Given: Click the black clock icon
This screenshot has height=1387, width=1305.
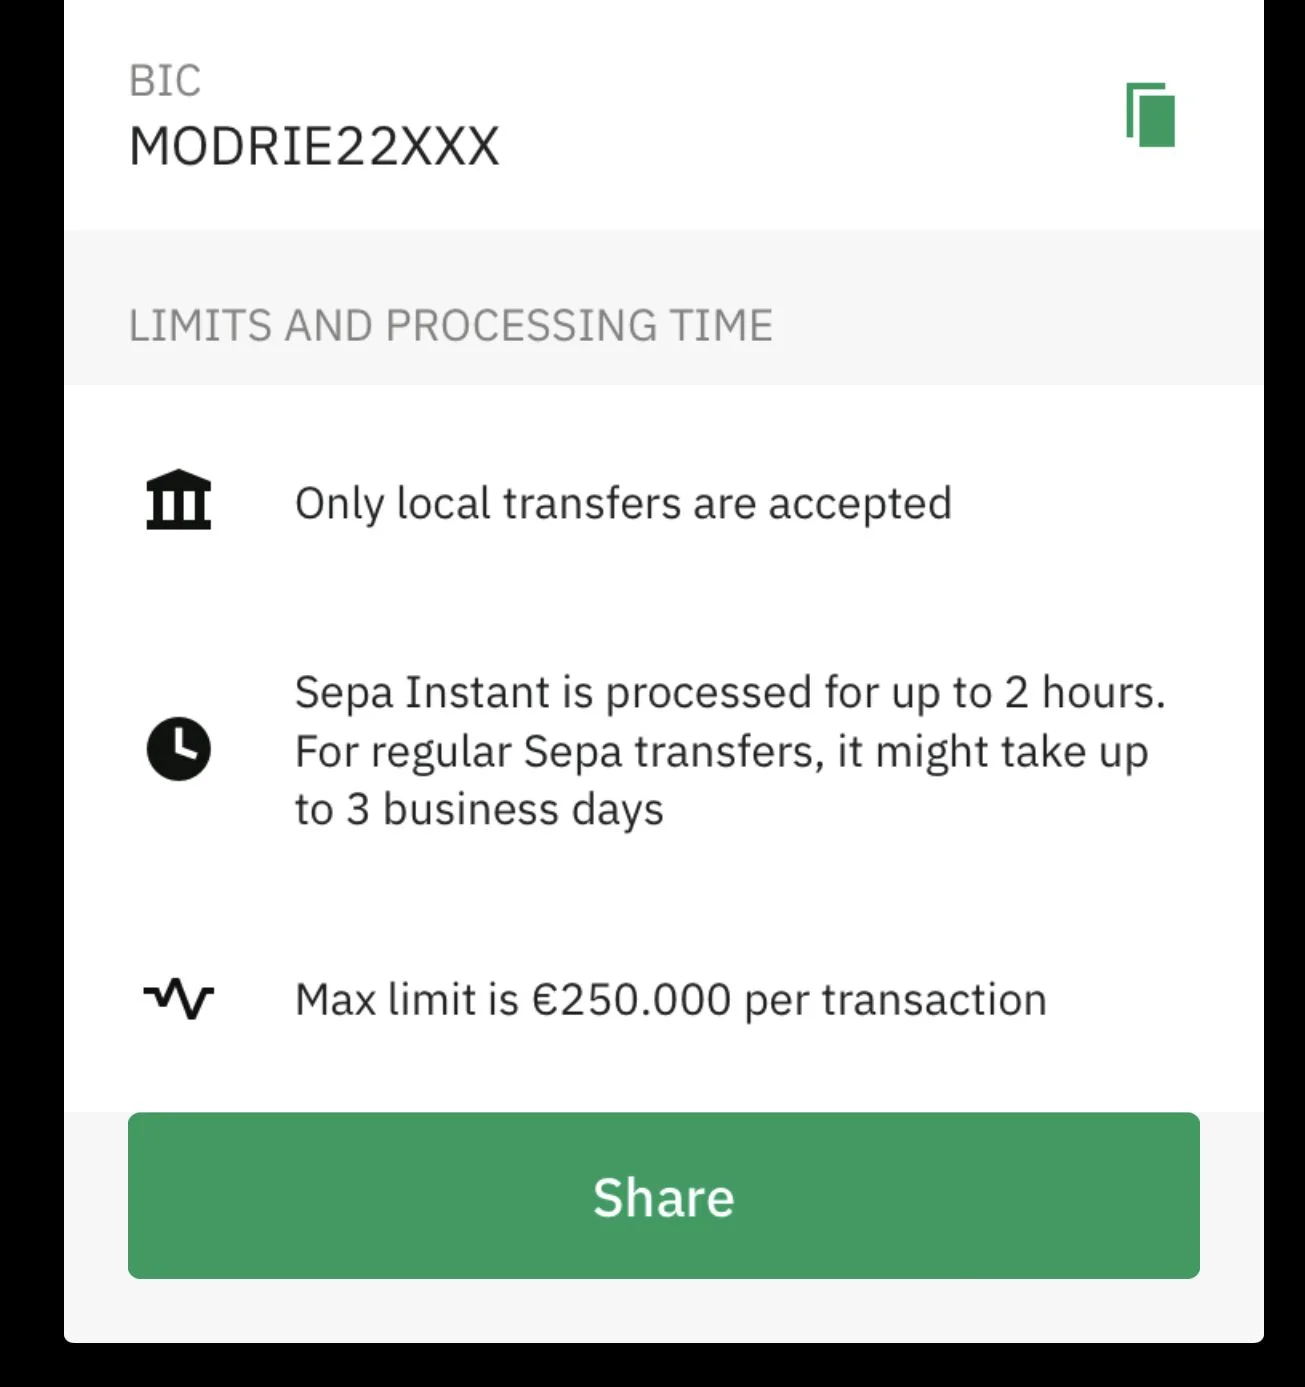Looking at the screenshot, I should [179, 748].
